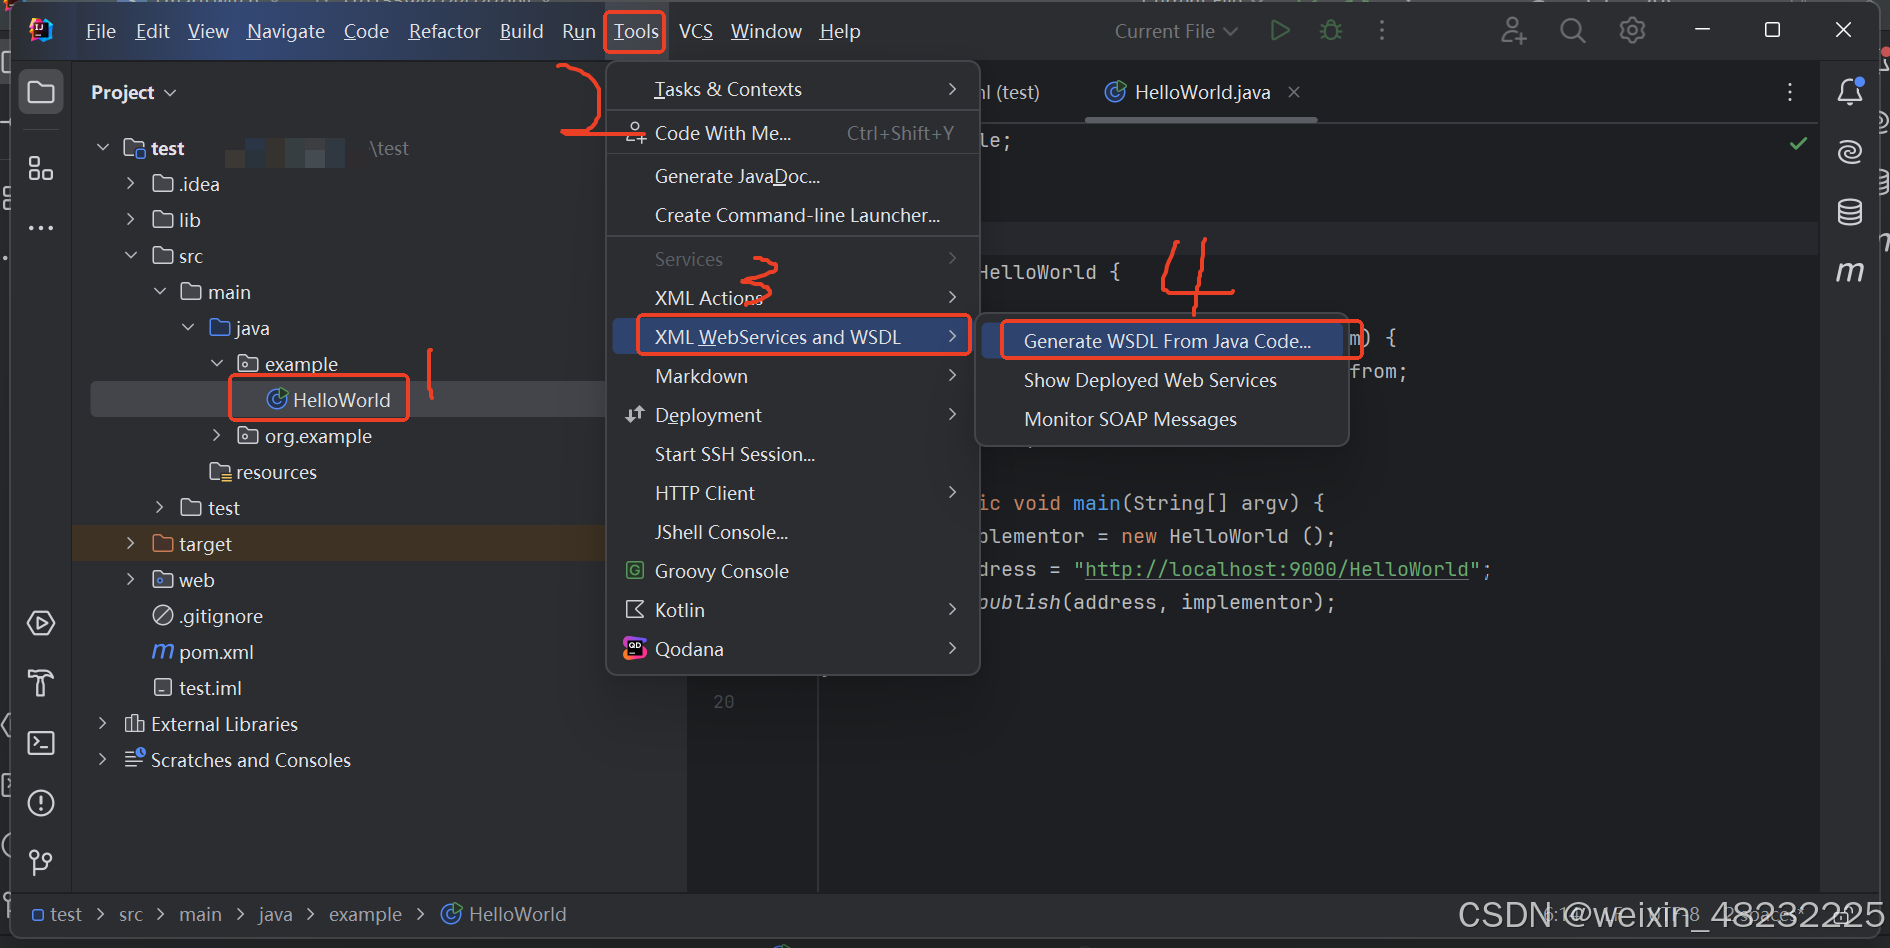Open the HTTP Client submenu
1890x948 pixels.
coord(792,493)
